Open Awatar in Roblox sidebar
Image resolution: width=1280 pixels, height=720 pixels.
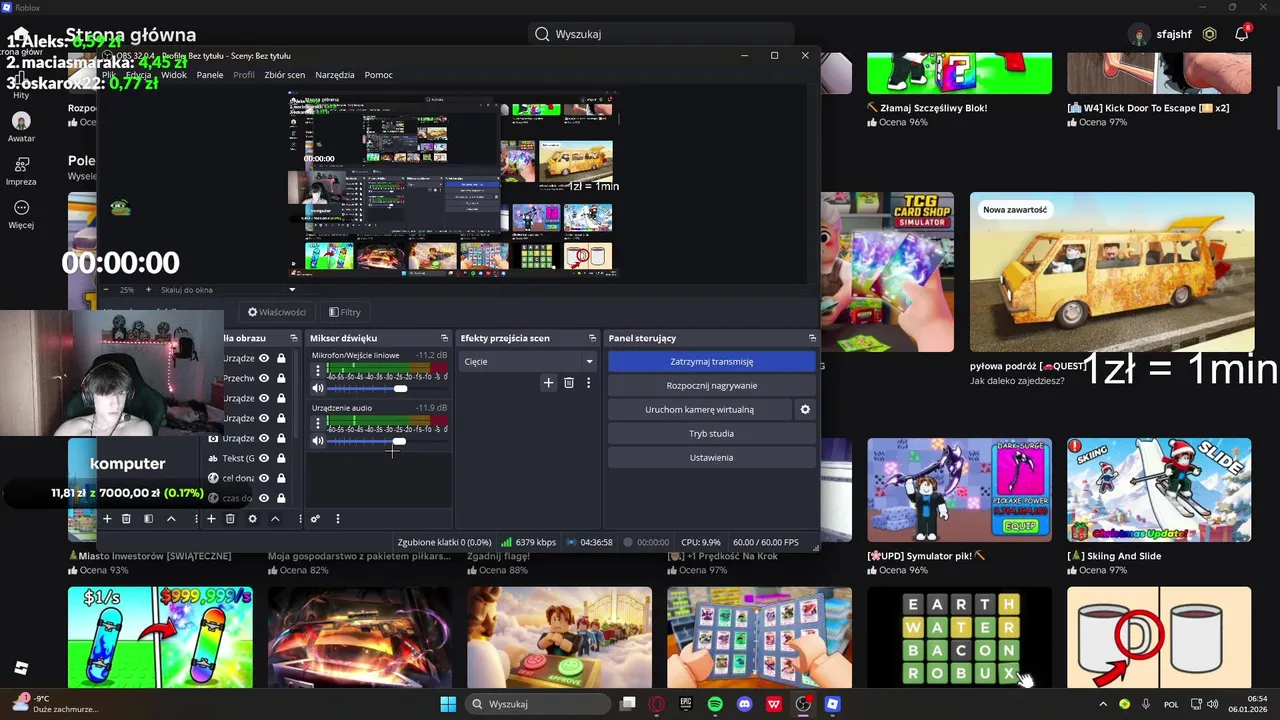pos(21,127)
